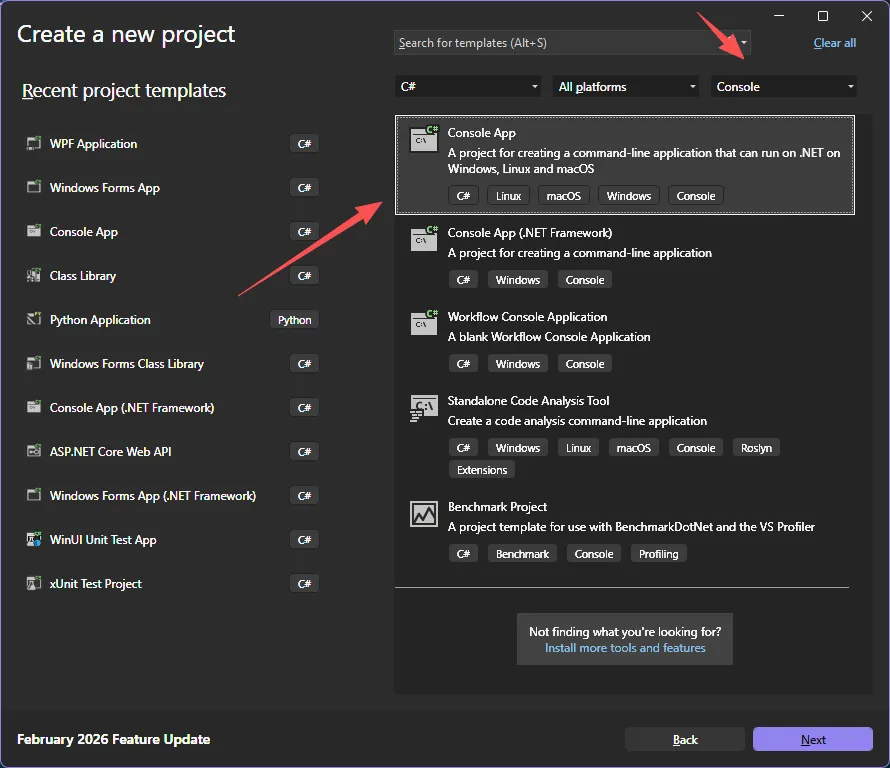
Task: Click the WinUI Unit Test App icon
Action: click(x=34, y=539)
